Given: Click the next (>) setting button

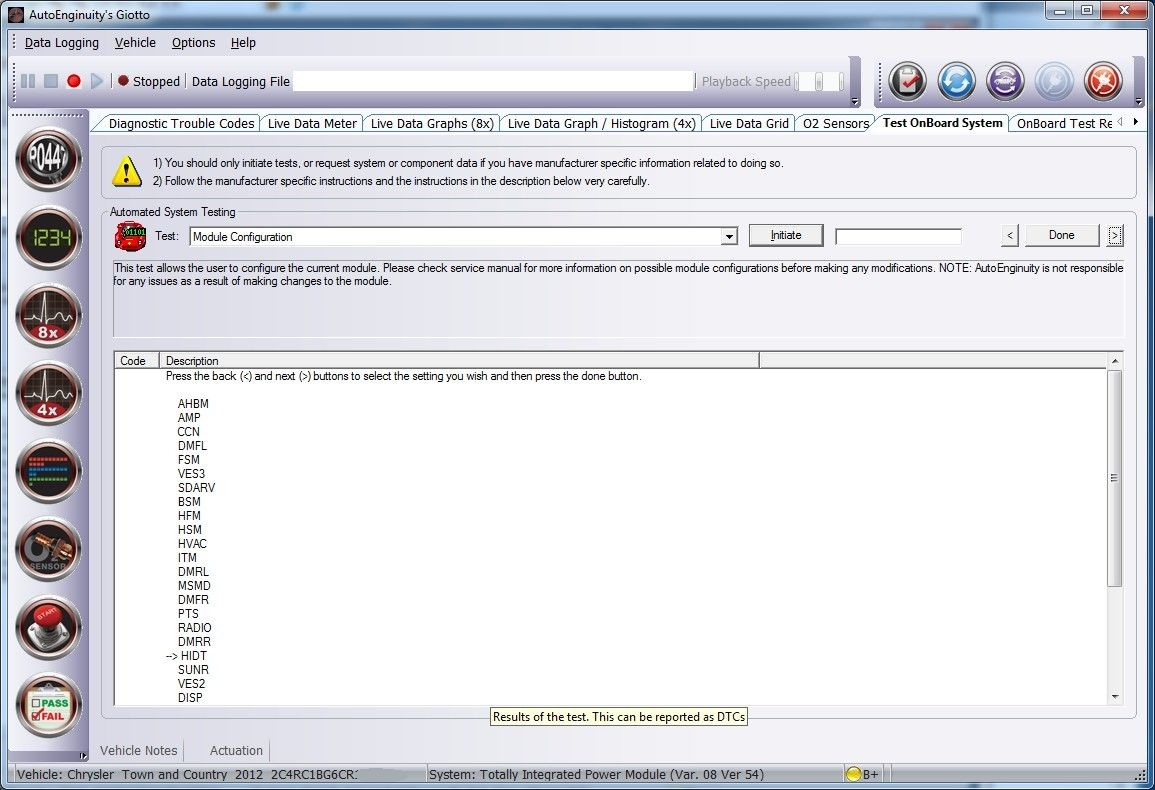Looking at the screenshot, I should (1115, 236).
